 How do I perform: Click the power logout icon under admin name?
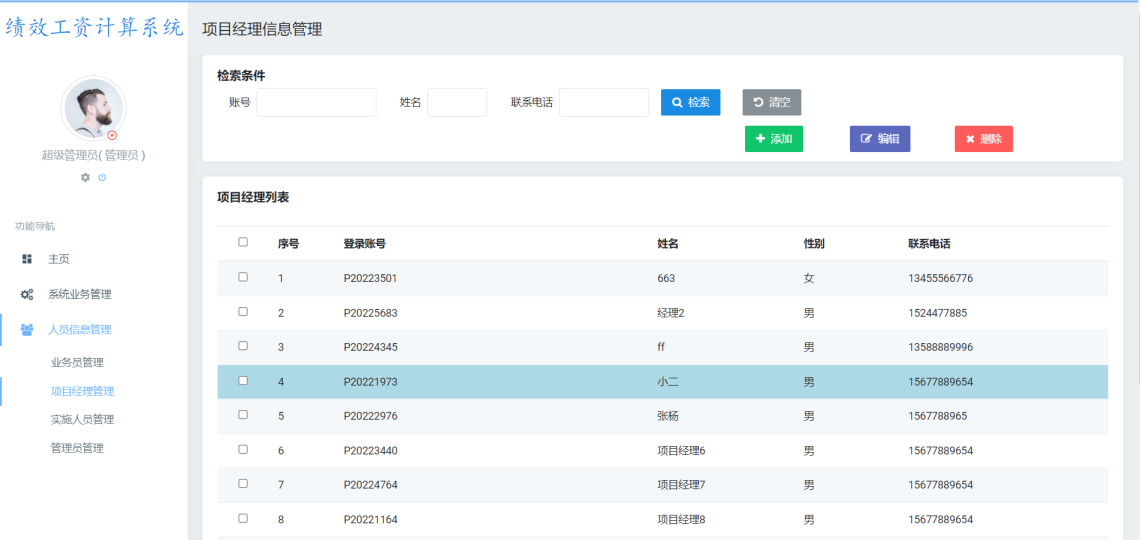[103, 177]
